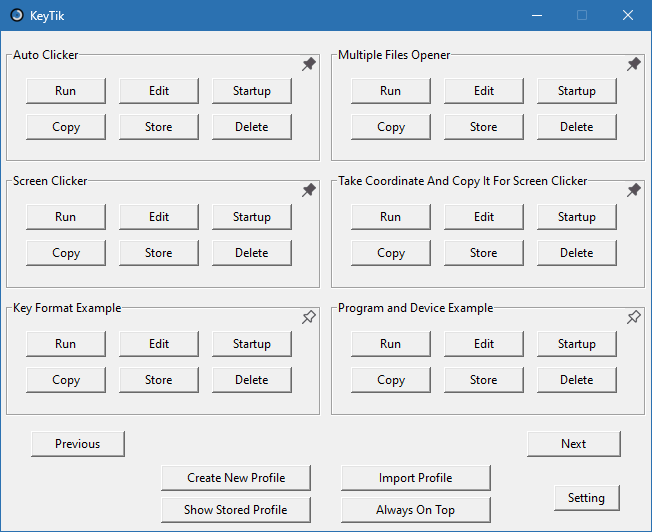The image size is (652, 532).
Task: Click the Screen Clicker pin icon
Action: 309,190
